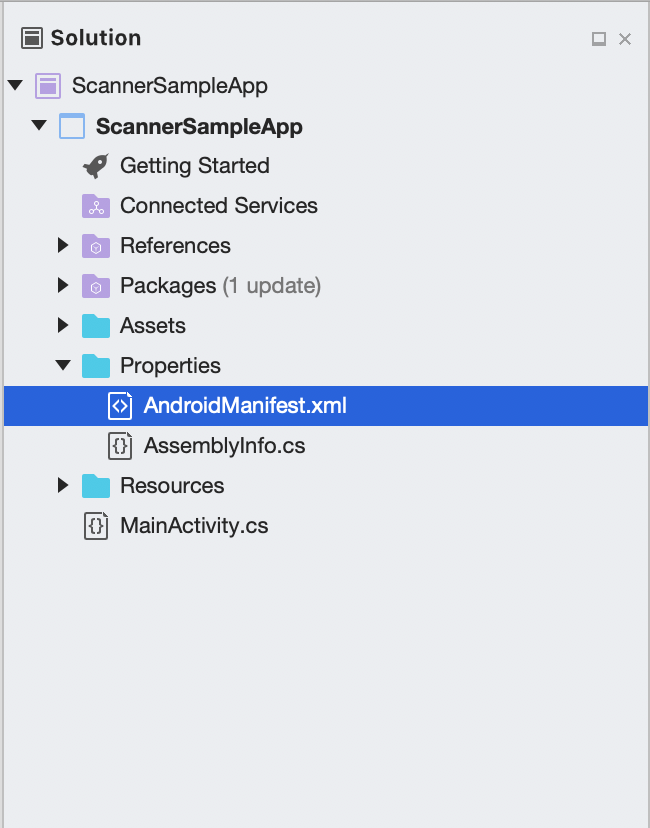Expand the Resources folder
650x828 pixels.
tap(63, 485)
